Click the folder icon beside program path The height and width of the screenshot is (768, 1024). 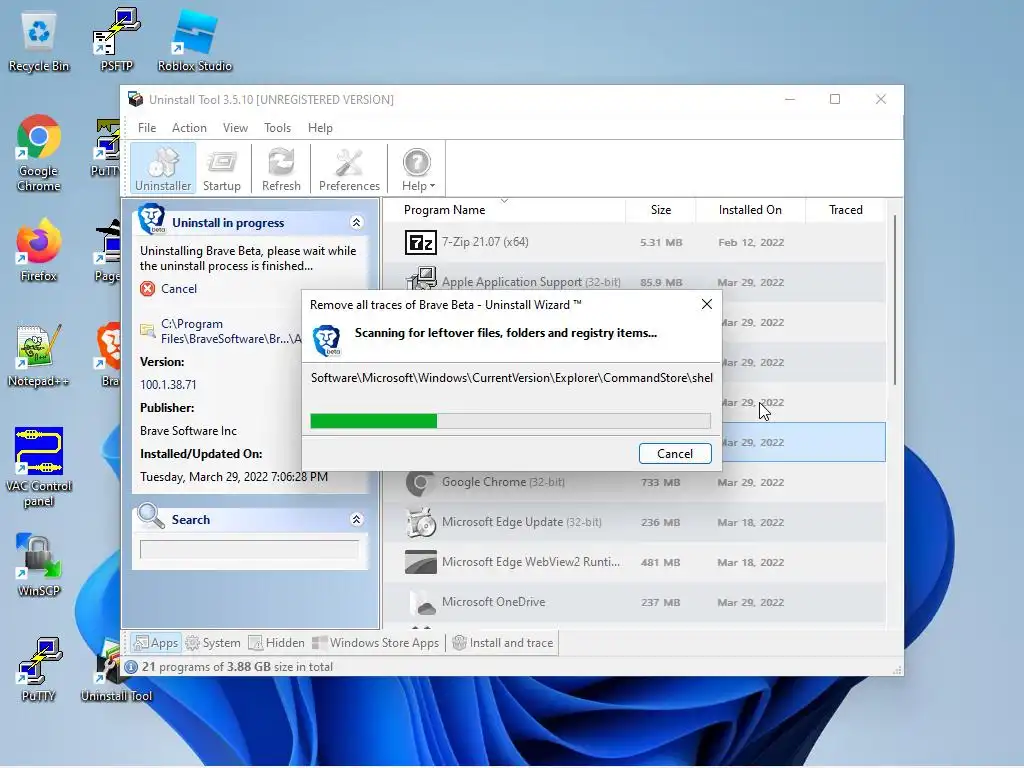[148, 330]
